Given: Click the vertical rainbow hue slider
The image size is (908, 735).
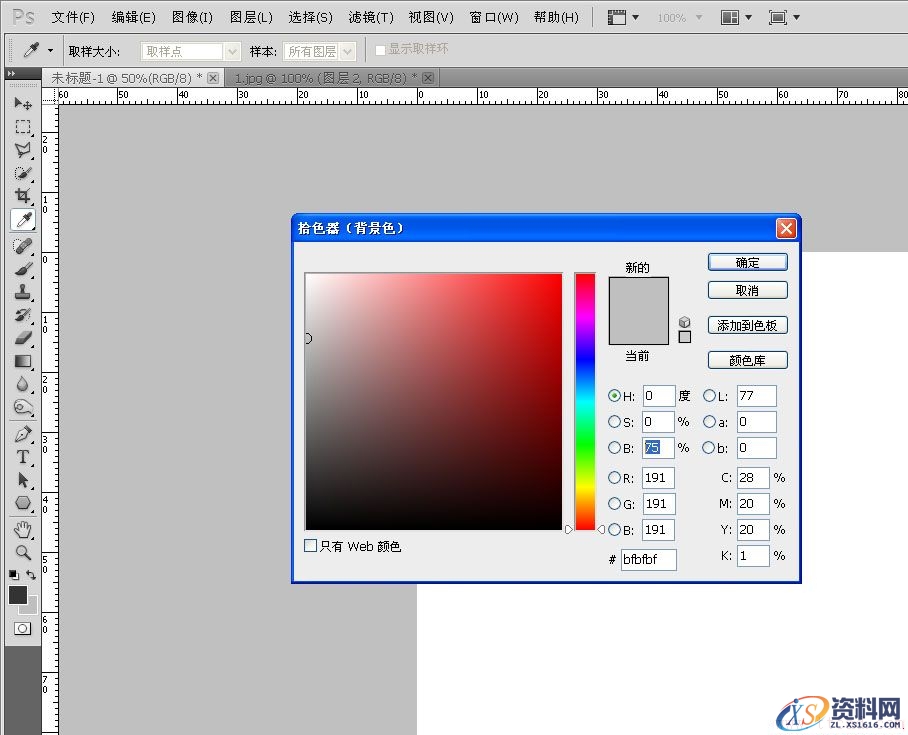Looking at the screenshot, I should (x=585, y=400).
